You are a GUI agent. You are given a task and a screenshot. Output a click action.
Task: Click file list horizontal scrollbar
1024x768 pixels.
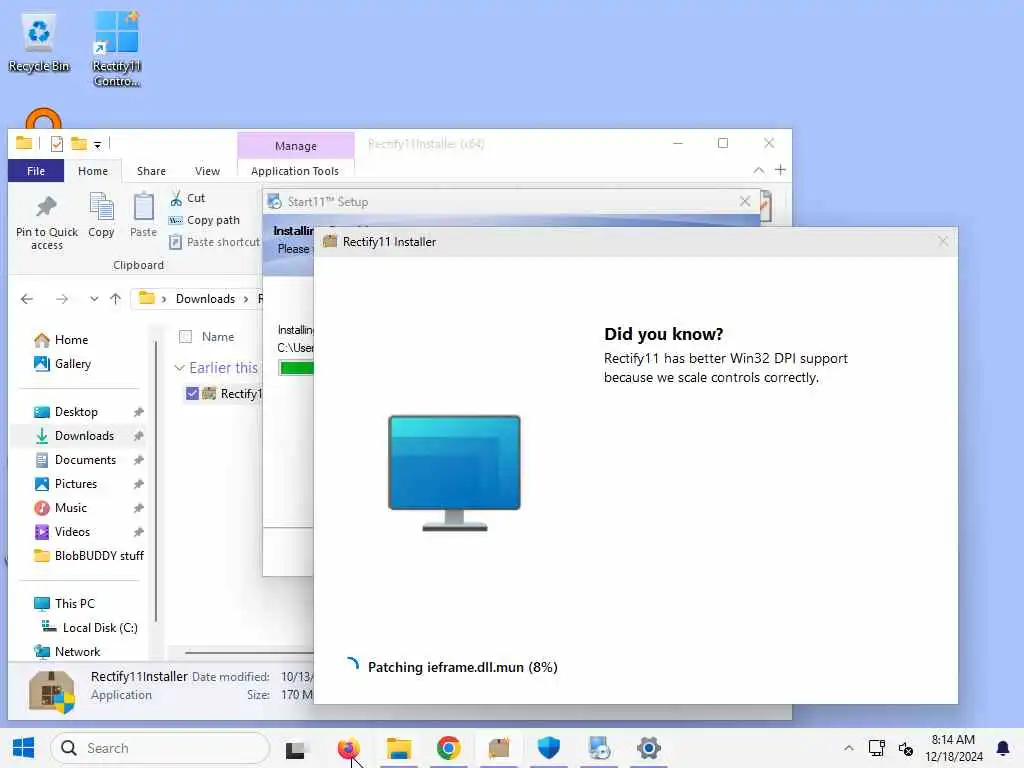[x=248, y=652]
